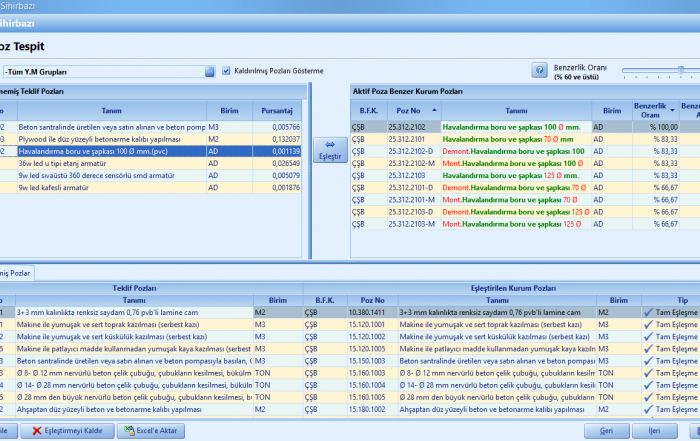Image resolution: width=700 pixels, height=441 pixels.
Task: Sort by the Poz No column in Benzer Kurum Pozları
Action: [408, 110]
